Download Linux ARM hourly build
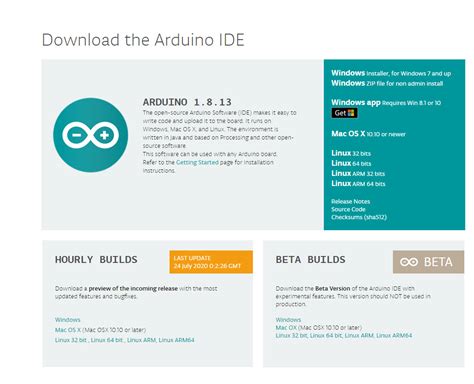This screenshot has width=474, height=384. click(141, 340)
